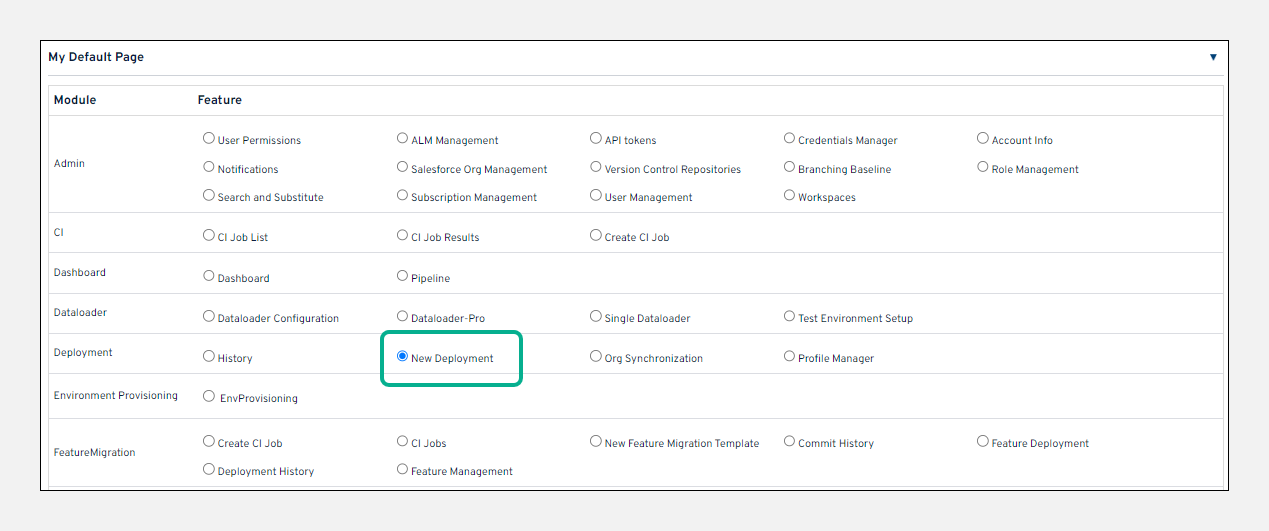The width and height of the screenshot is (1269, 531).
Task: Select Org Synchronization radio button
Action: point(596,357)
